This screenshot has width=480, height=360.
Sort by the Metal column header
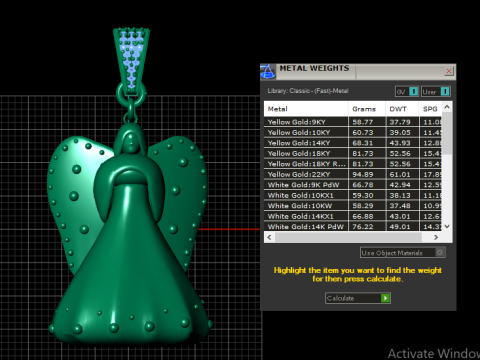(x=306, y=109)
